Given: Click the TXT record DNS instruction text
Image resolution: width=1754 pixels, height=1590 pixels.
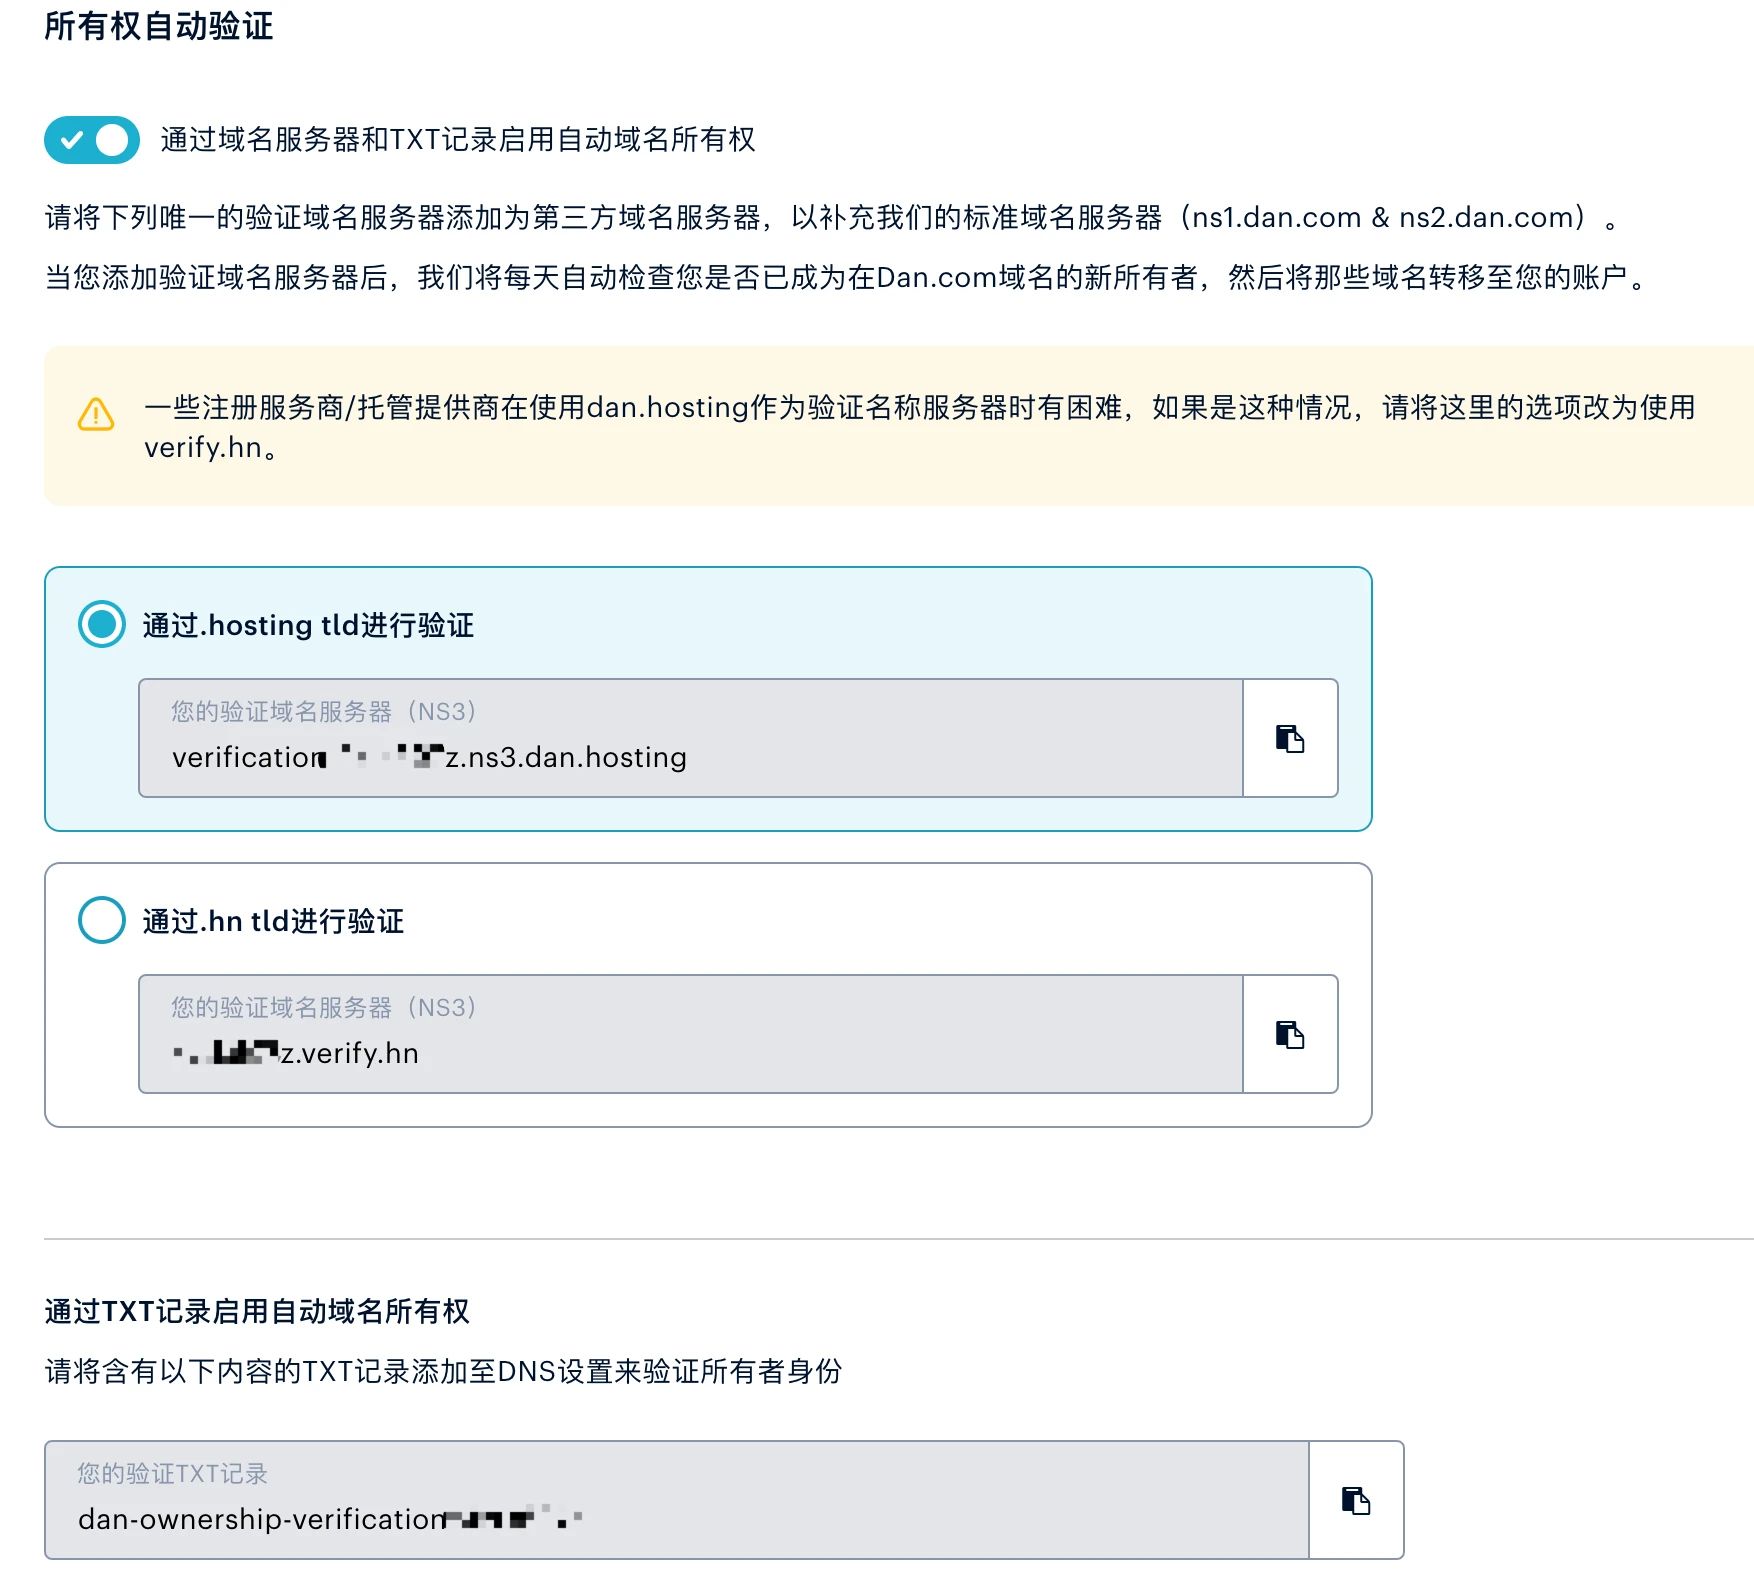Looking at the screenshot, I should [x=443, y=1371].
